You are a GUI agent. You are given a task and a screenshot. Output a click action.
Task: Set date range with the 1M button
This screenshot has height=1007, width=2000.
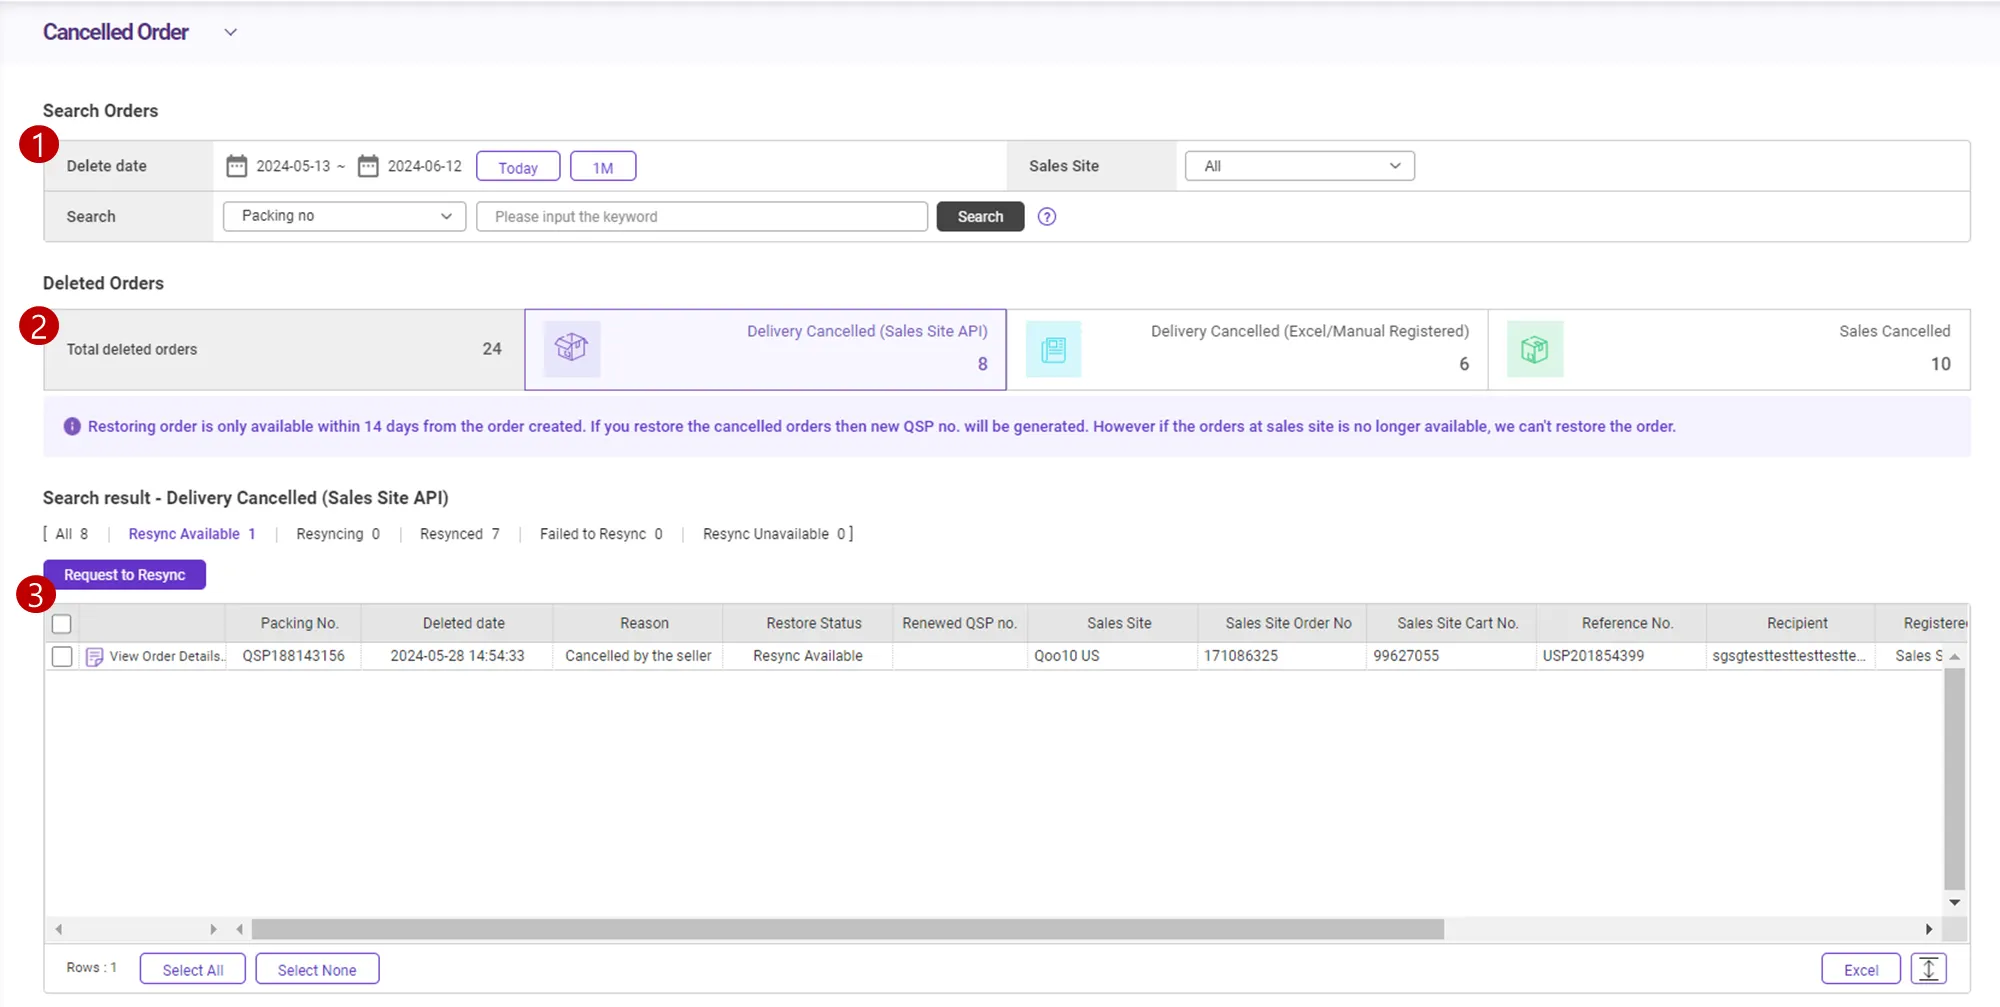[x=603, y=167]
